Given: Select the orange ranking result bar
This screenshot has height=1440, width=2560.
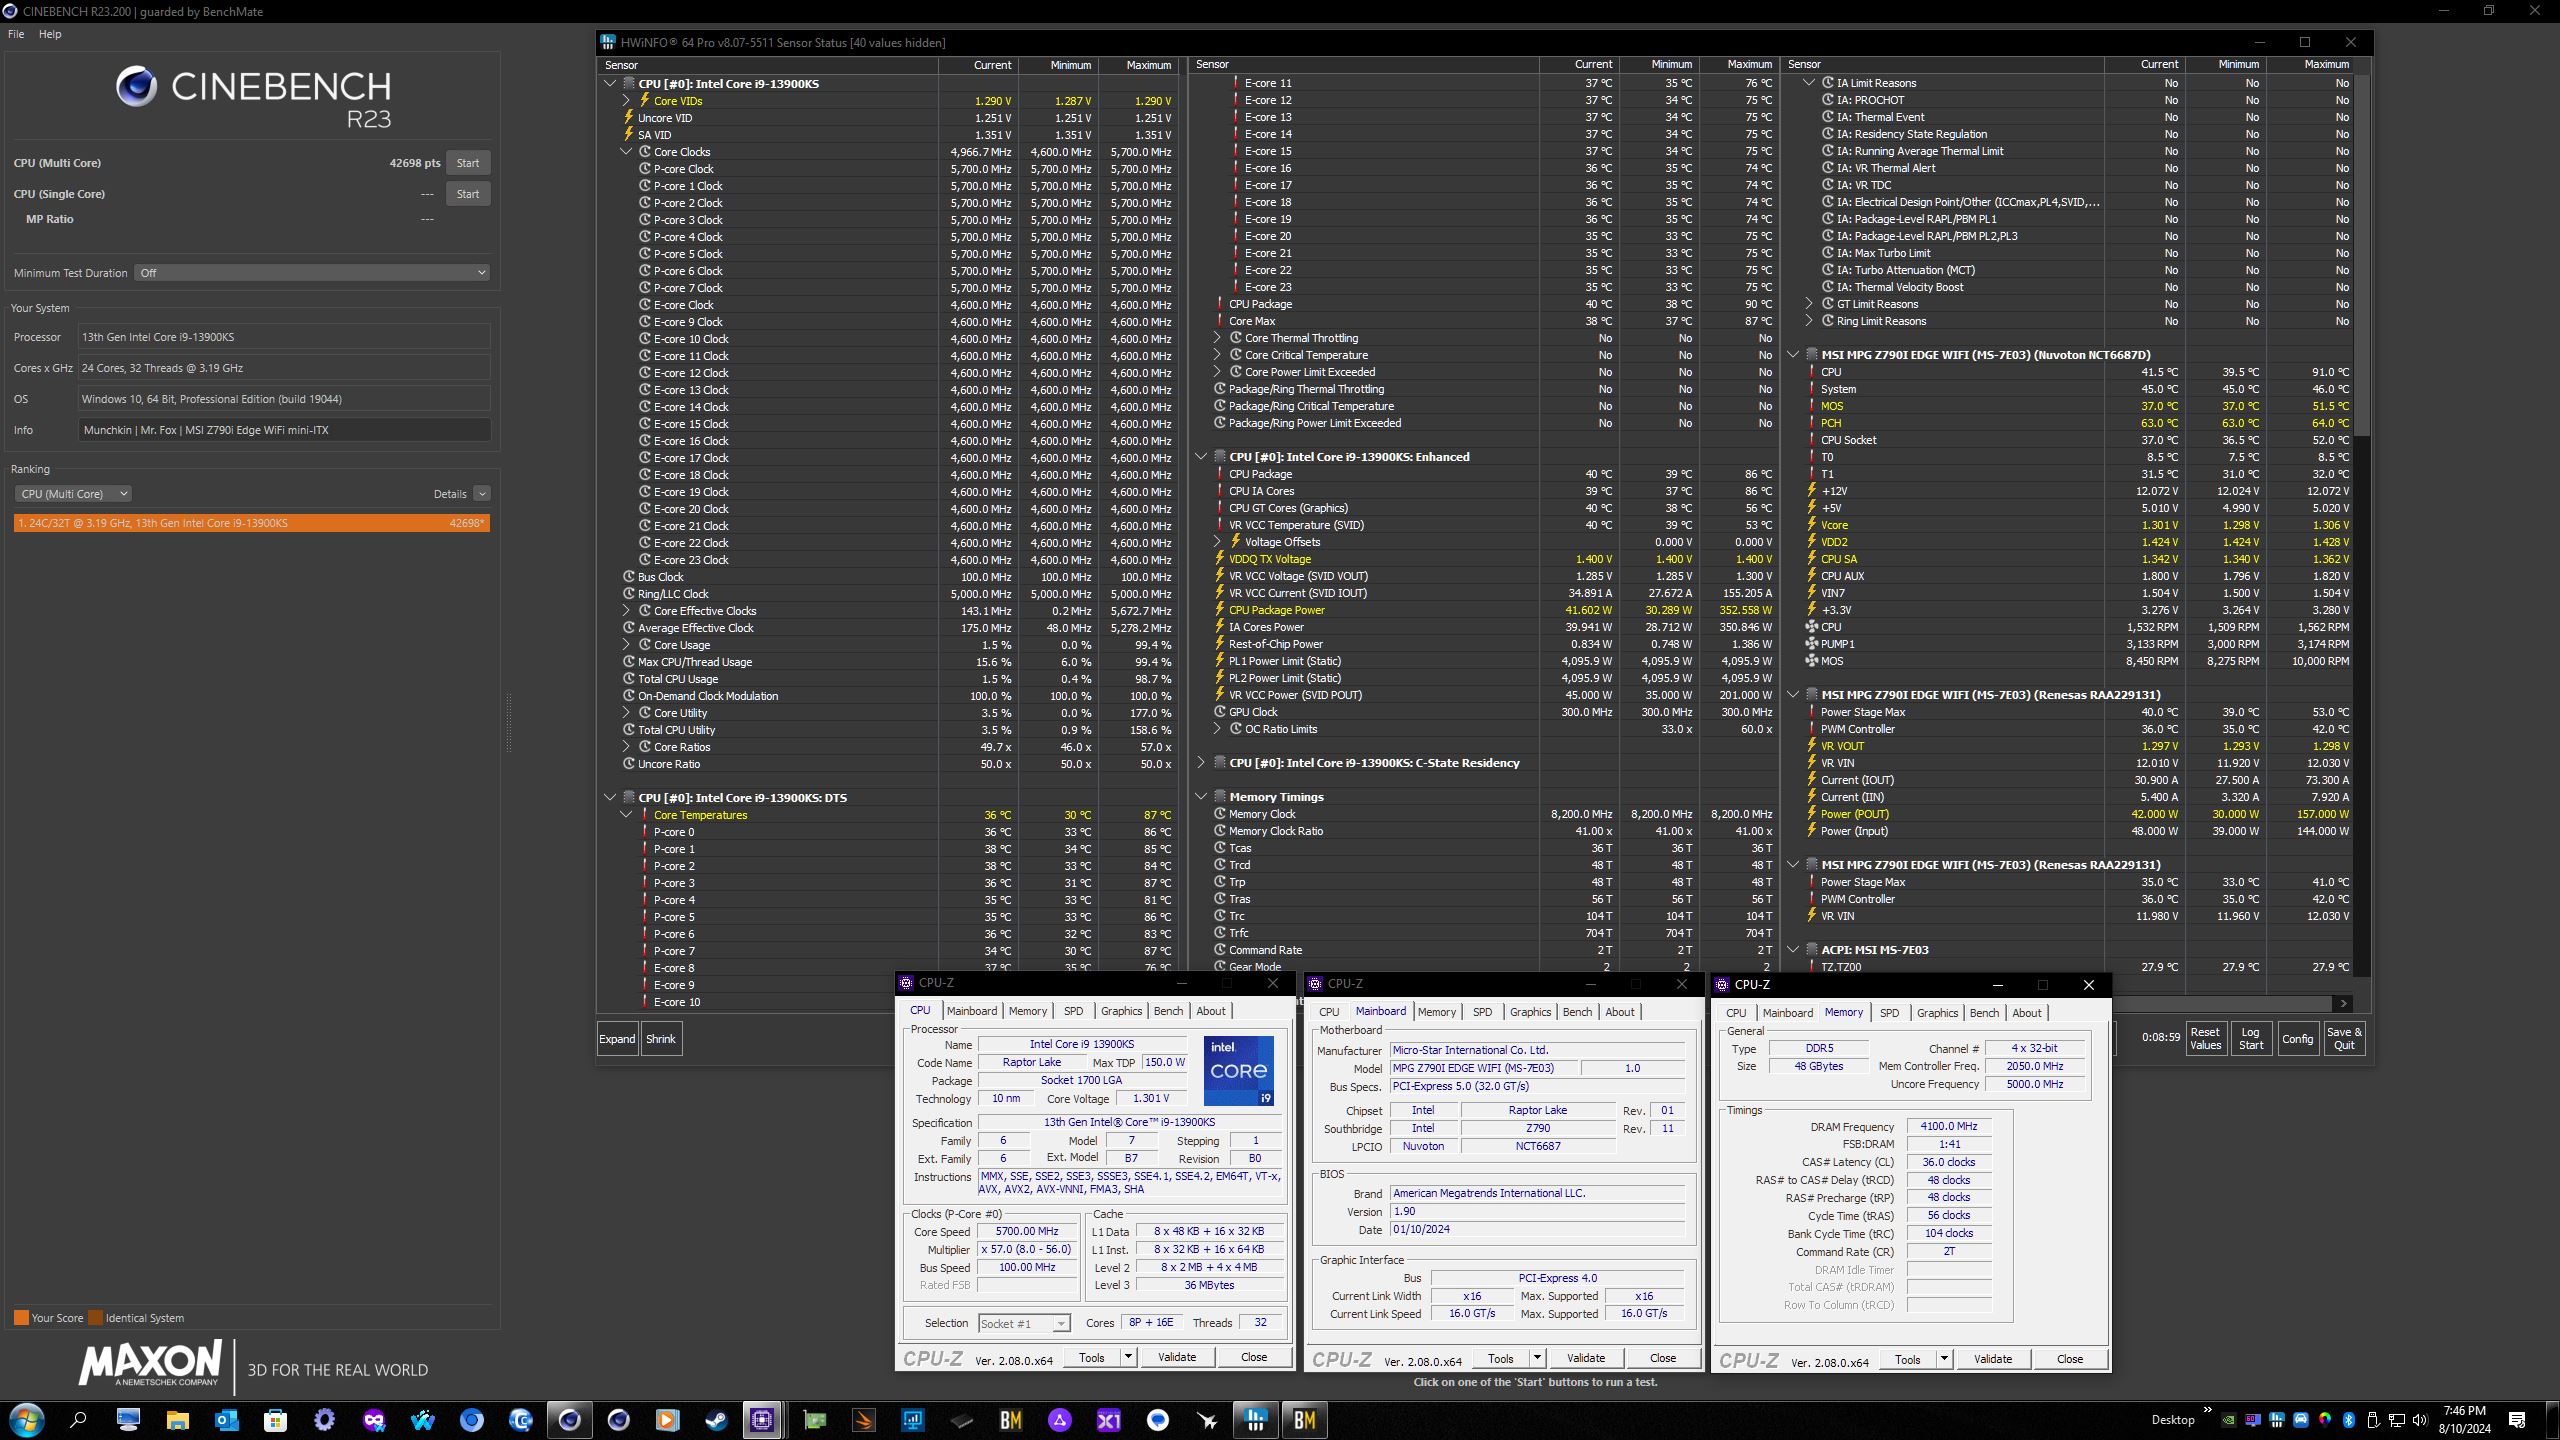Looking at the screenshot, I should tap(252, 523).
